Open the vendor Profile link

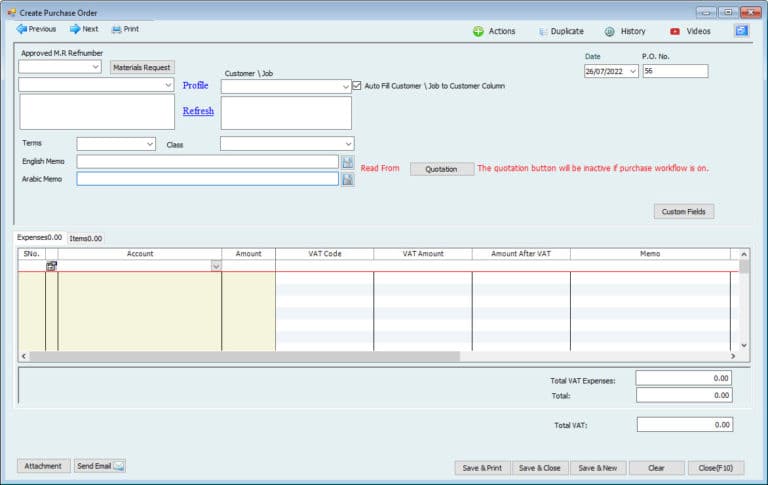[195, 85]
